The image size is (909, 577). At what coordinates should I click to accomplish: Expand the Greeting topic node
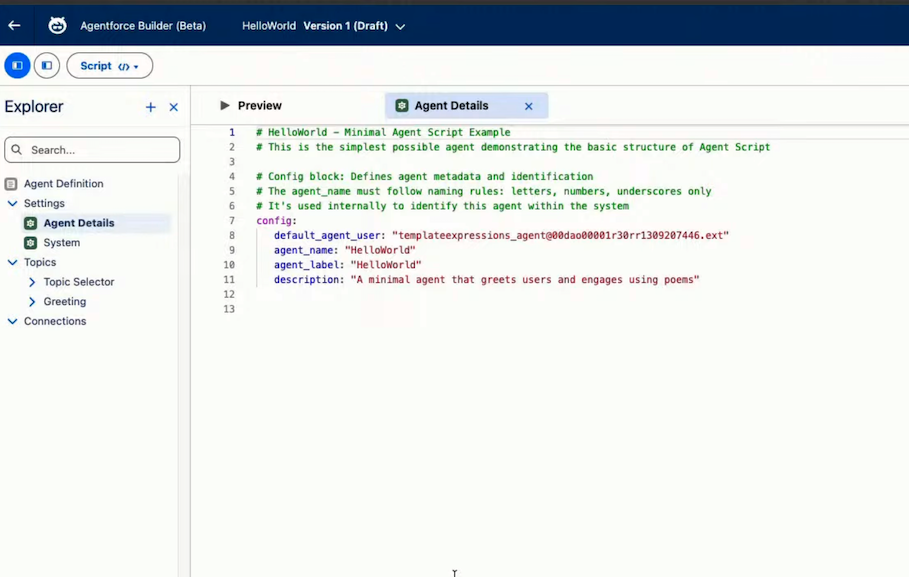[x=32, y=302]
